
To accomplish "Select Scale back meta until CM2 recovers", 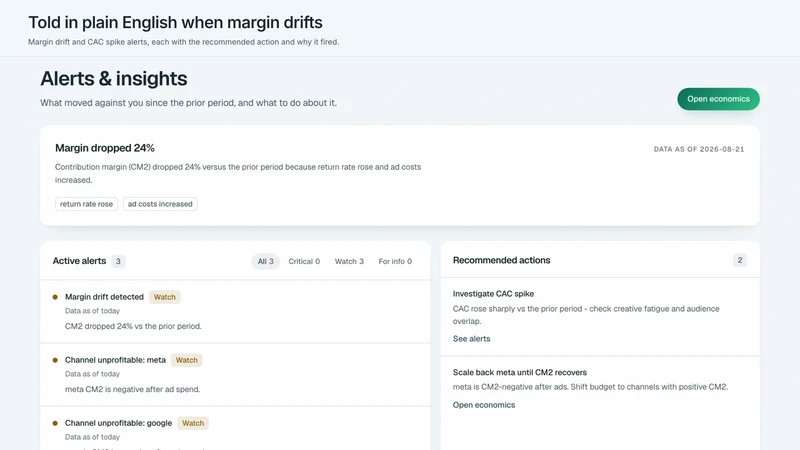I will (520, 372).
